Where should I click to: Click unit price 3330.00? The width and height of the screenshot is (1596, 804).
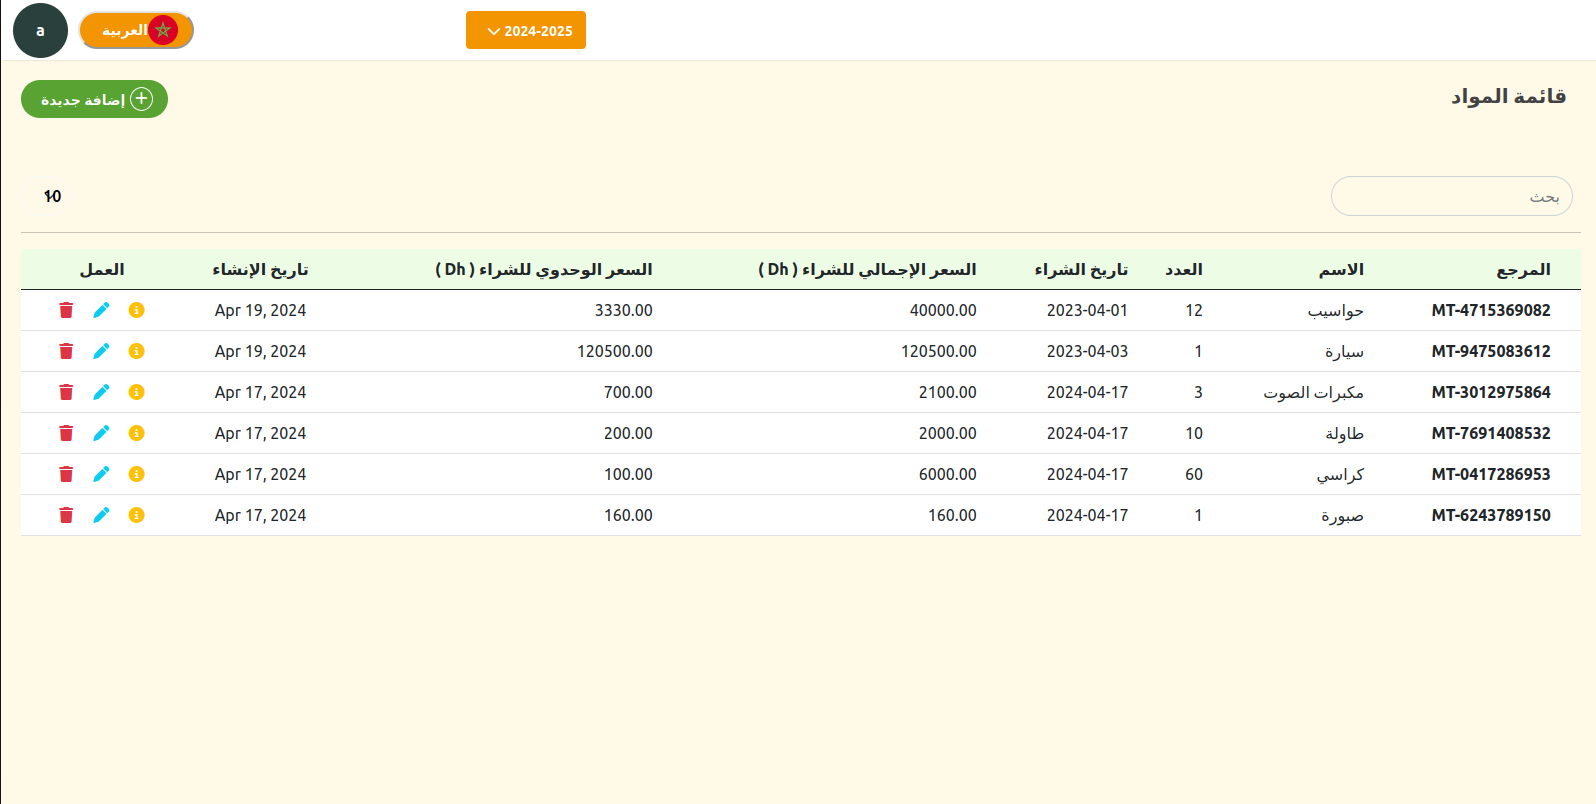tap(623, 310)
